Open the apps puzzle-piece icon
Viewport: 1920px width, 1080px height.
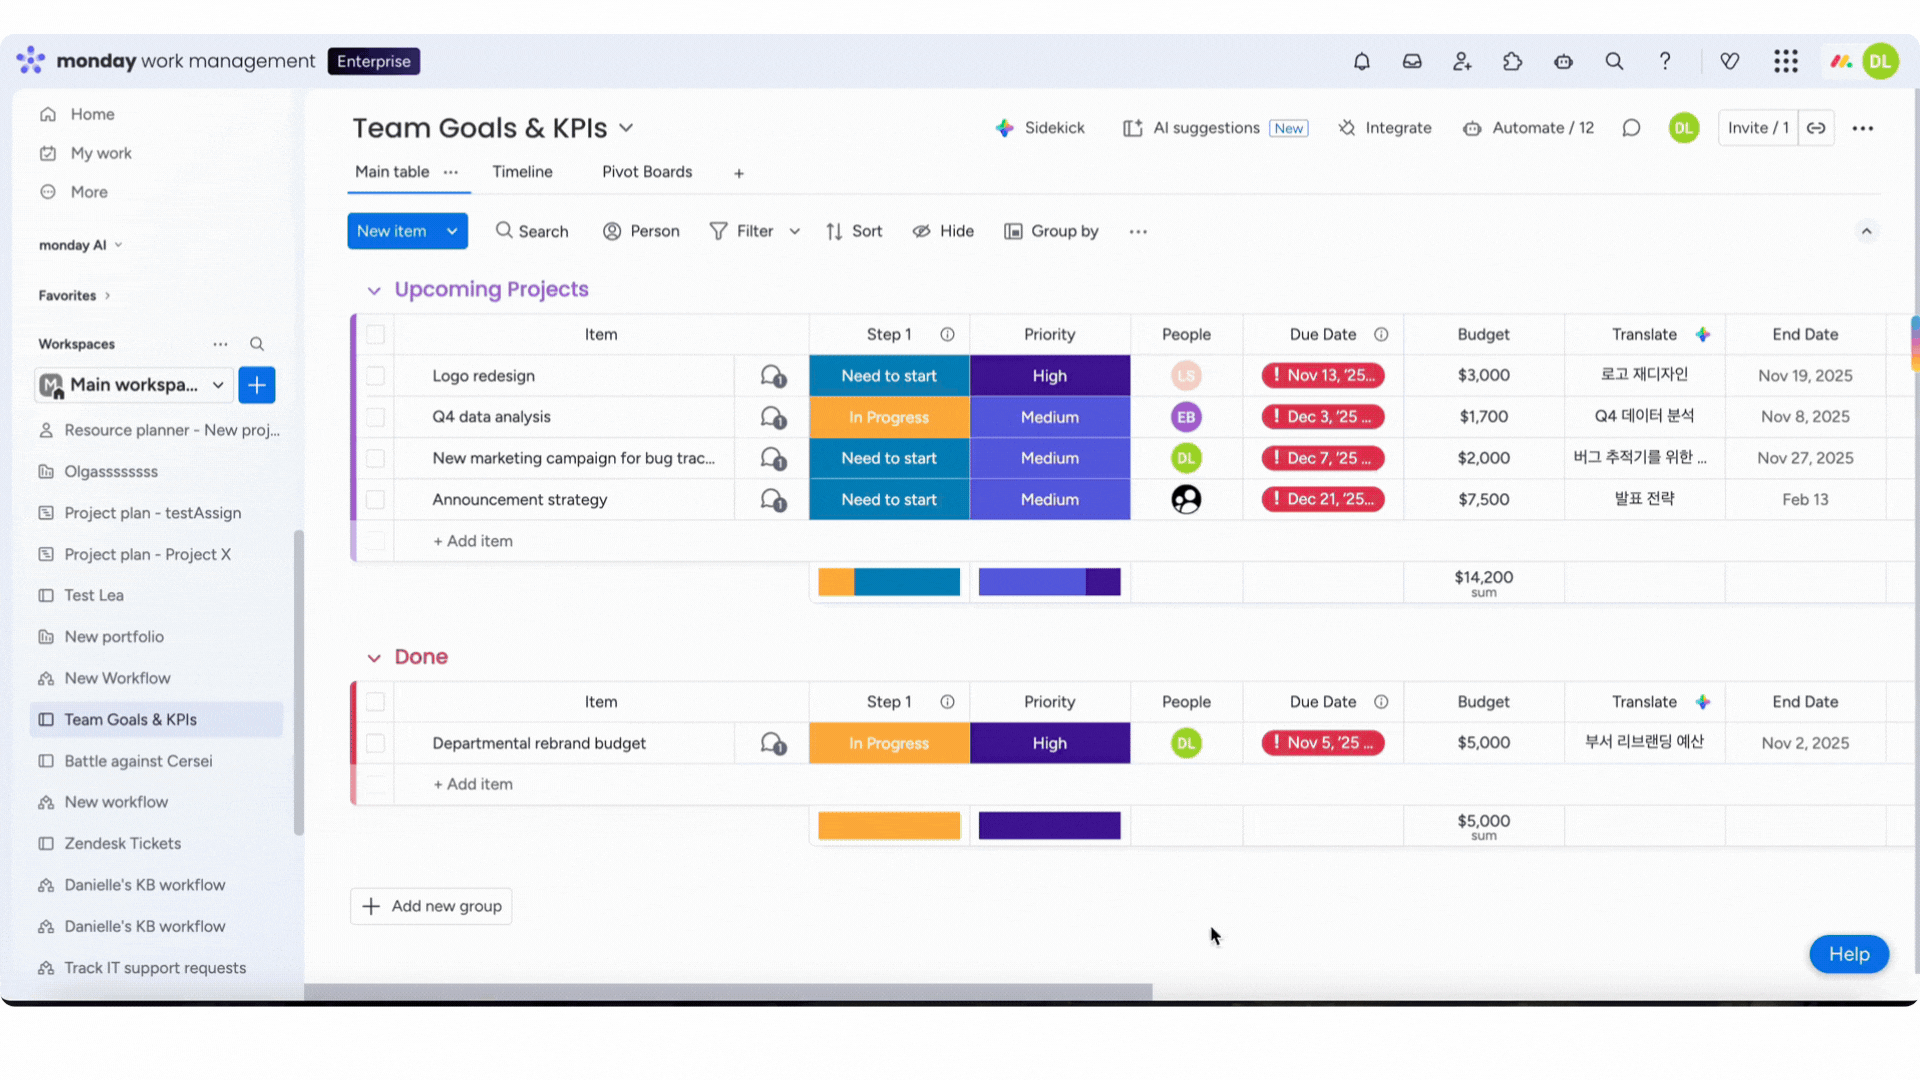pyautogui.click(x=1512, y=61)
